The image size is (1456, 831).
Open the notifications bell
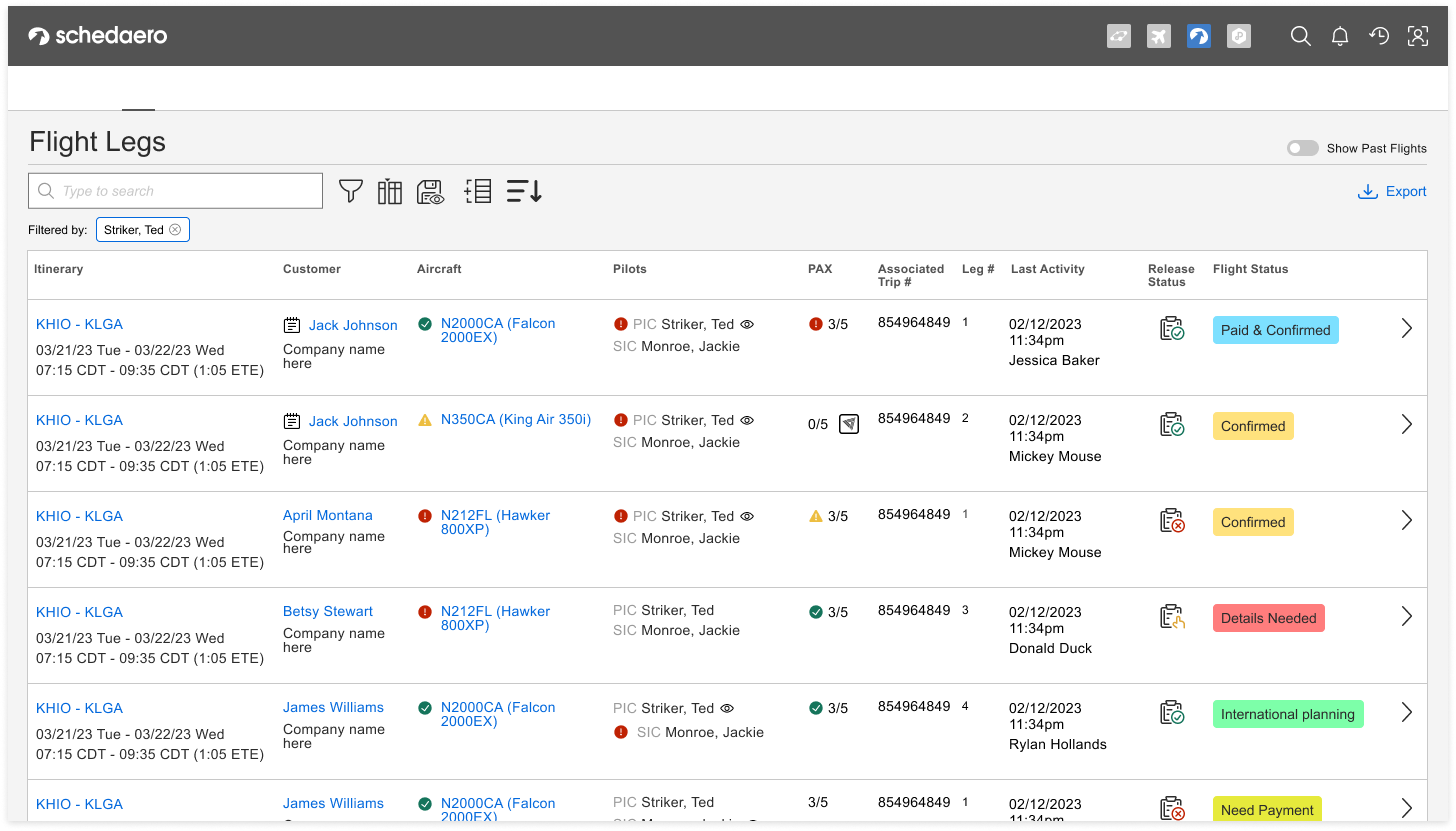click(x=1340, y=37)
